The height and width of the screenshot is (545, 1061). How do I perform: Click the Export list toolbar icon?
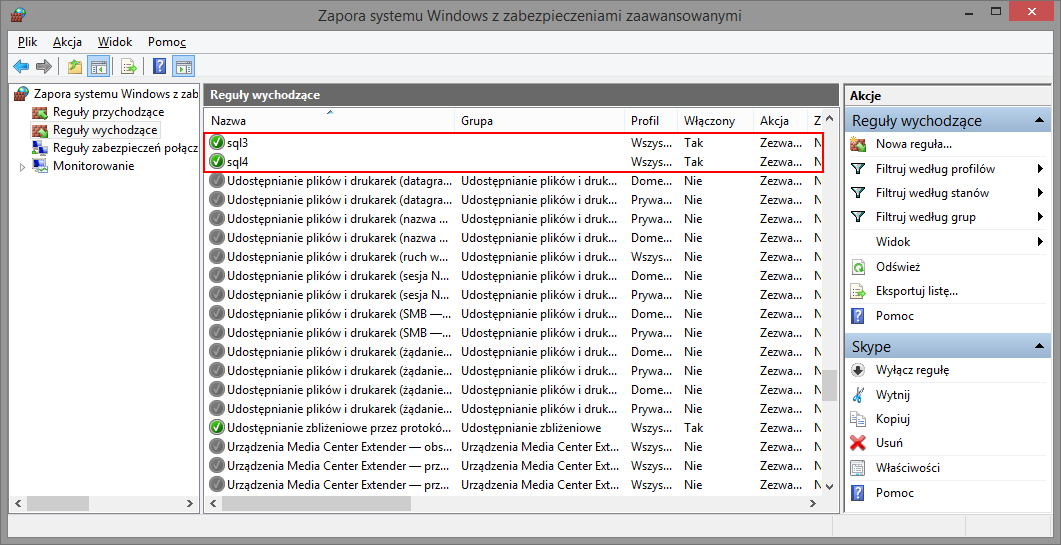[129, 66]
